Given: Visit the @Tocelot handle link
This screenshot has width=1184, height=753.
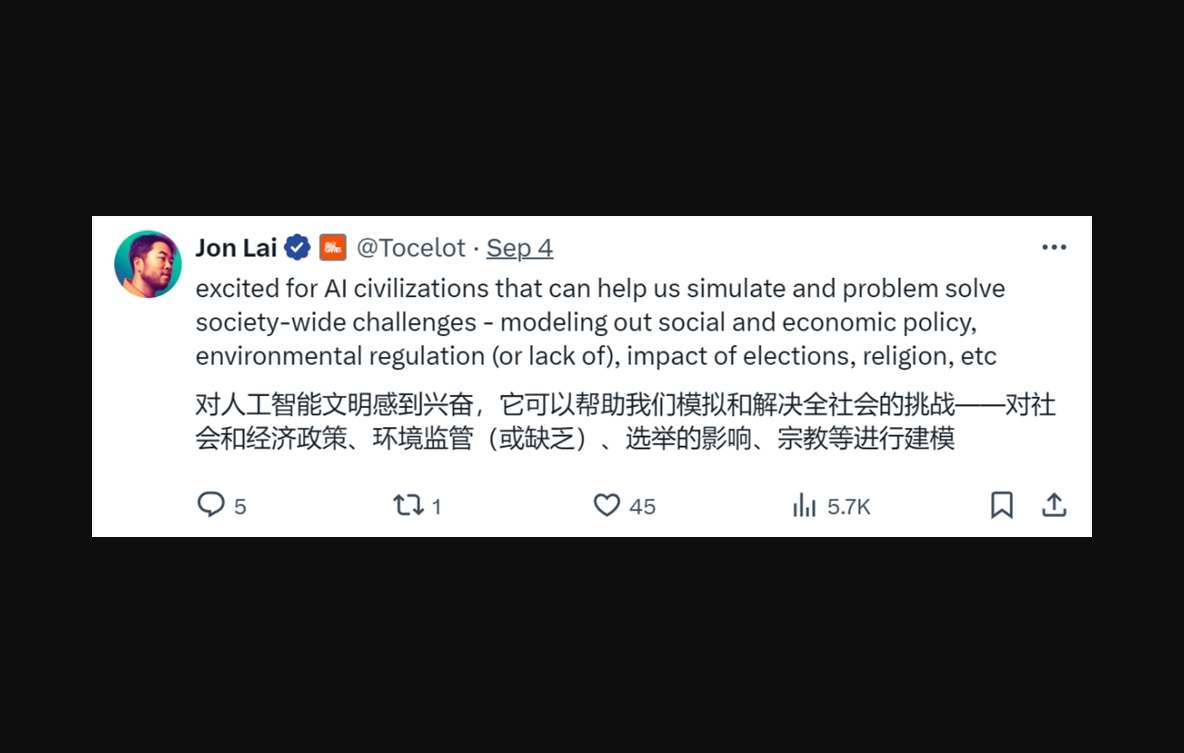Looking at the screenshot, I should pos(411,247).
